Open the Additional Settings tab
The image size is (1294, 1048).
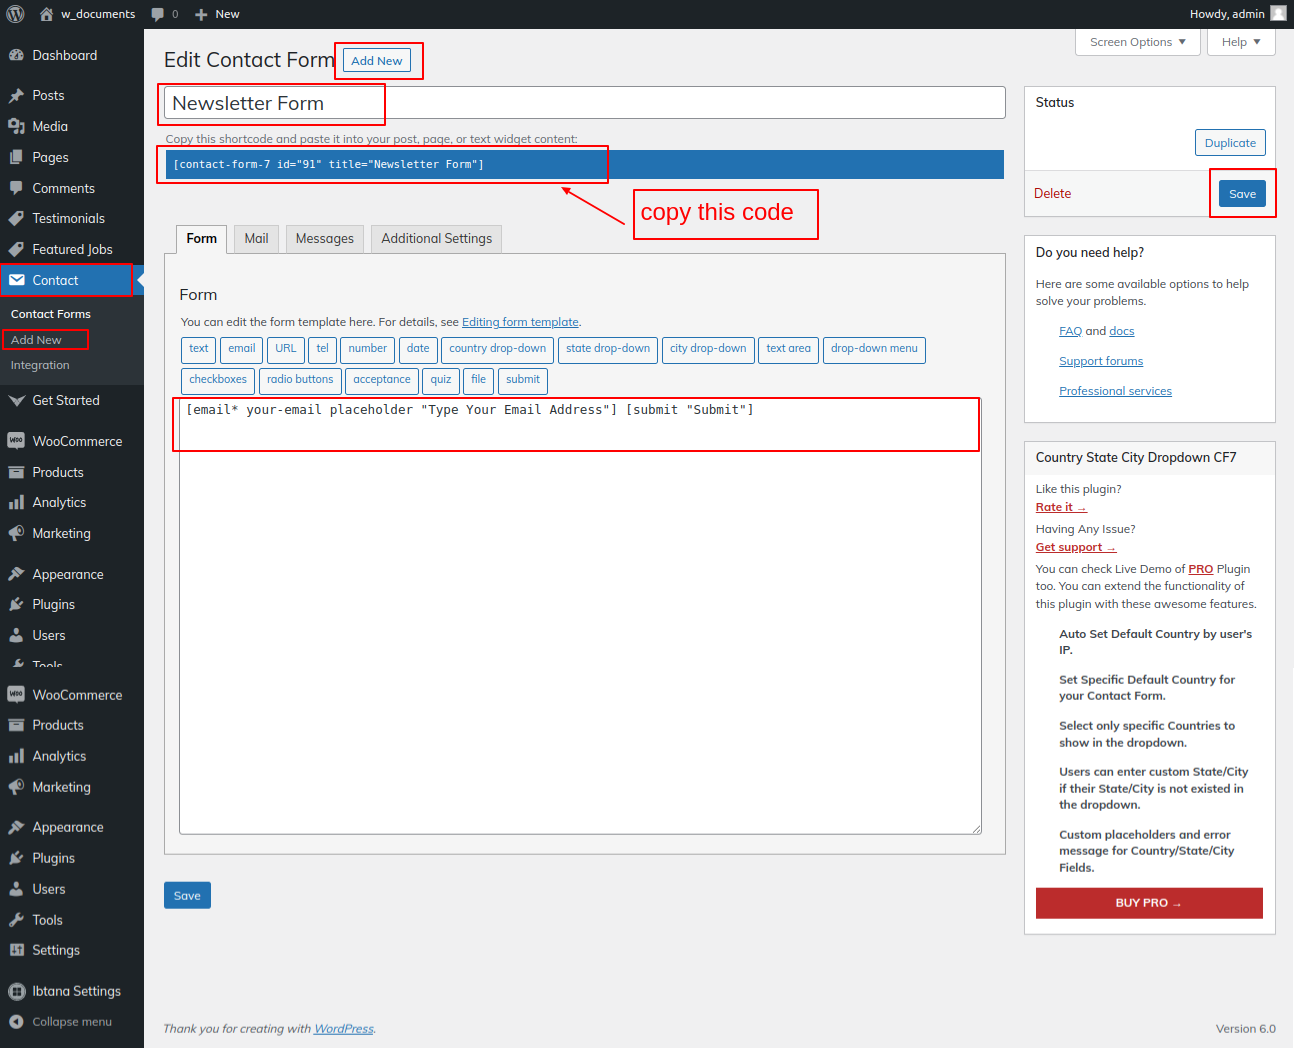tap(436, 239)
